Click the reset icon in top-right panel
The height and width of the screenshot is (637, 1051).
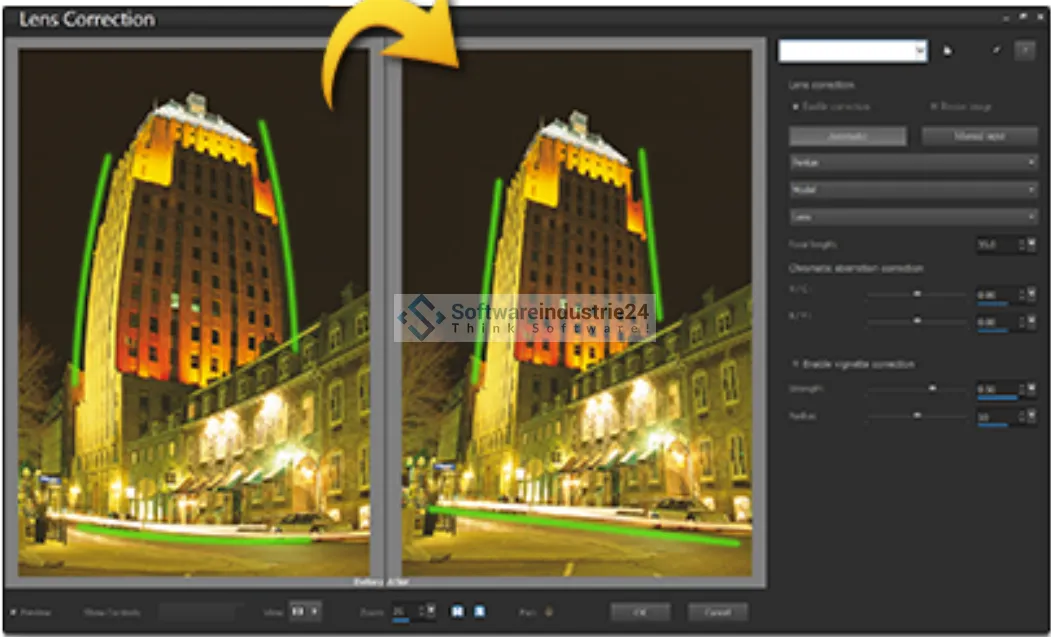click(997, 51)
